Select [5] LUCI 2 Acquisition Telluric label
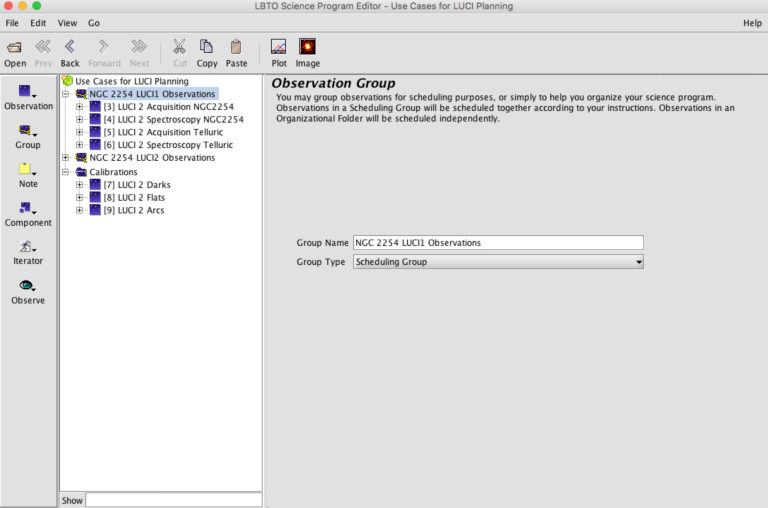Screen dimensions: 768x508 click(163, 132)
